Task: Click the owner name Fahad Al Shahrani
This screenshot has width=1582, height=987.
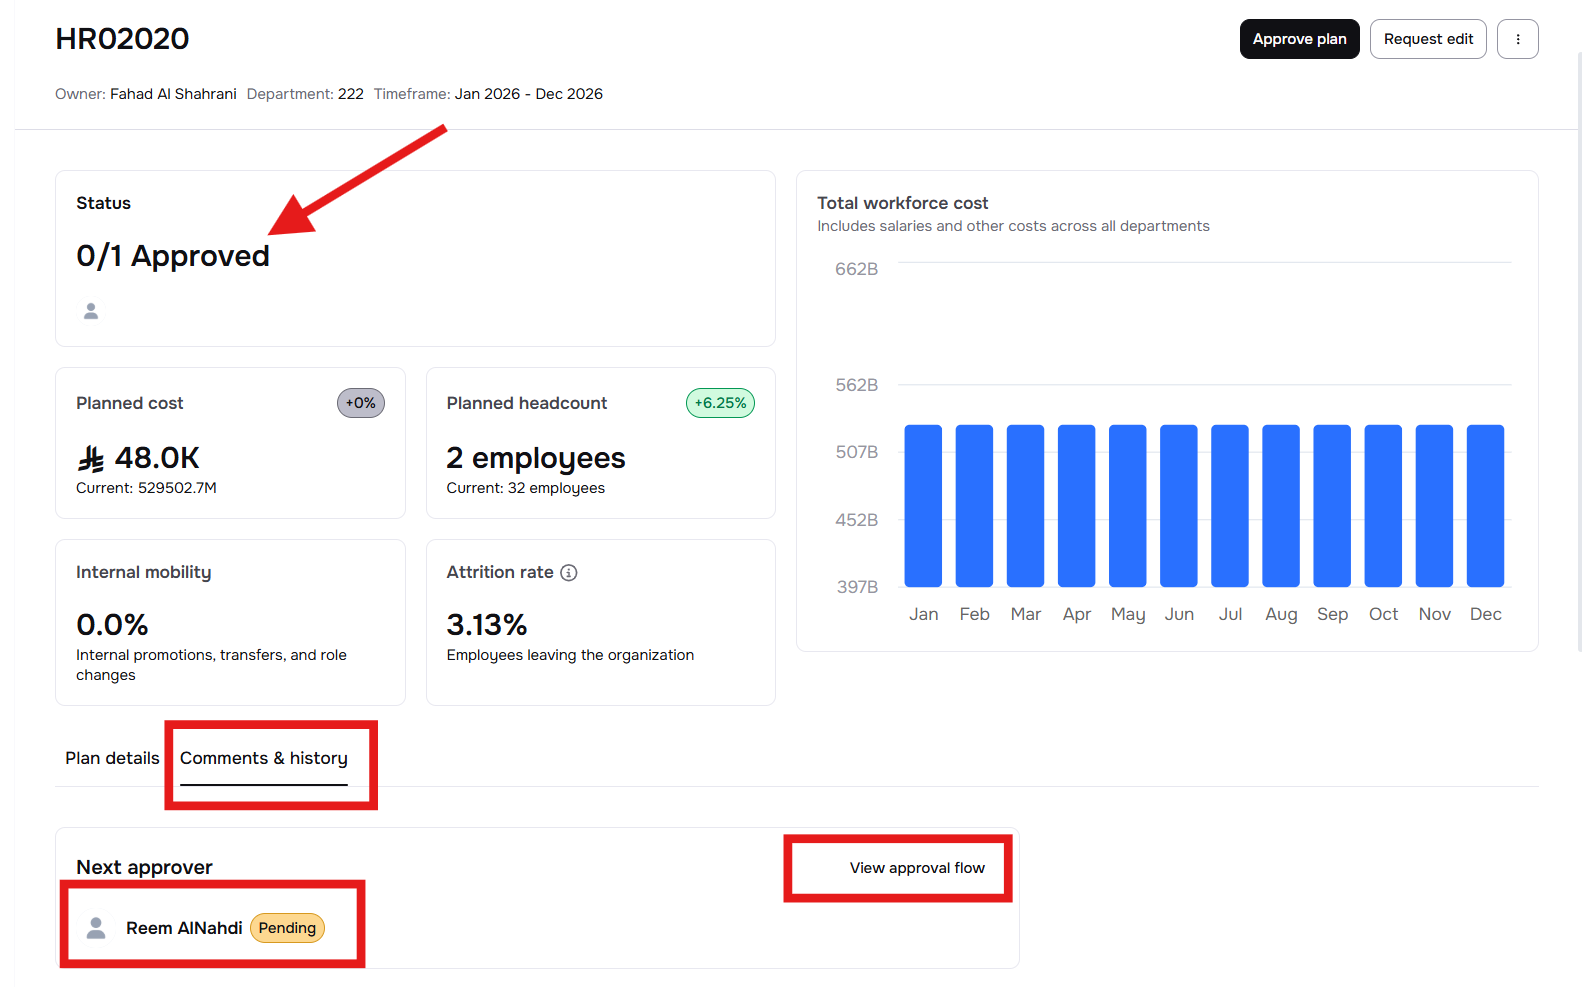Action: coord(173,94)
